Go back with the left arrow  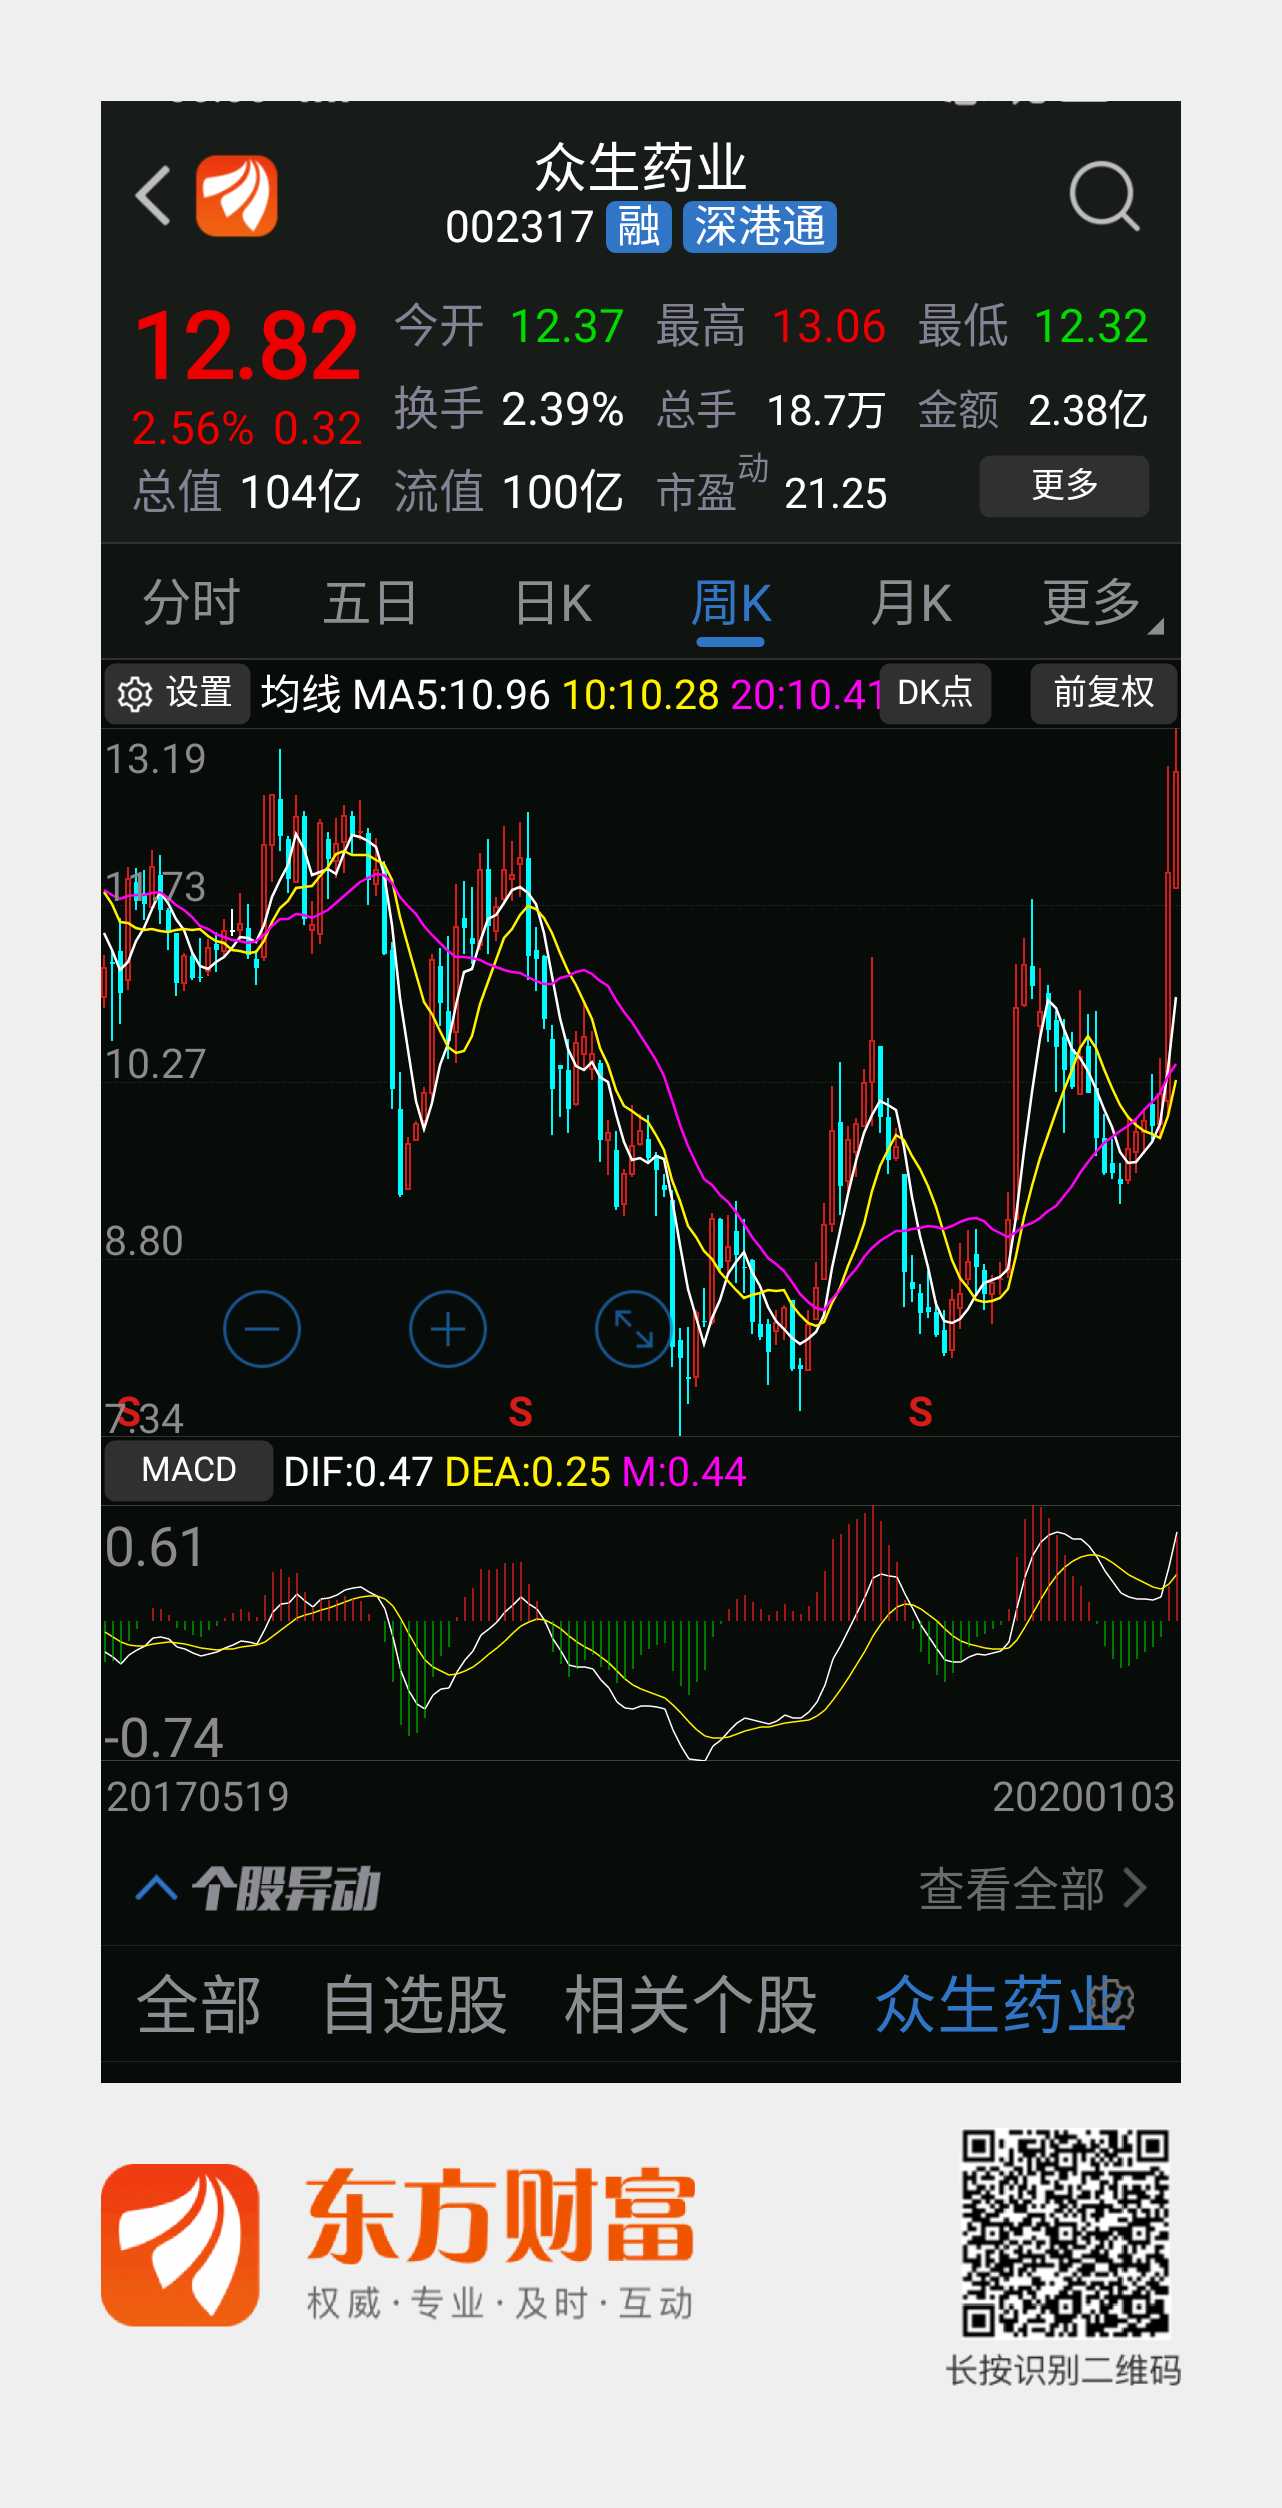pyautogui.click(x=153, y=195)
